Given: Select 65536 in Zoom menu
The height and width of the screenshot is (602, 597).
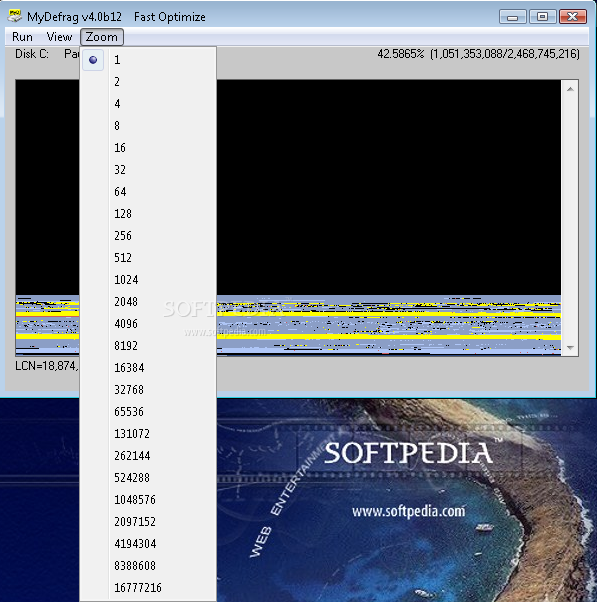Looking at the screenshot, I should click(x=148, y=412).
